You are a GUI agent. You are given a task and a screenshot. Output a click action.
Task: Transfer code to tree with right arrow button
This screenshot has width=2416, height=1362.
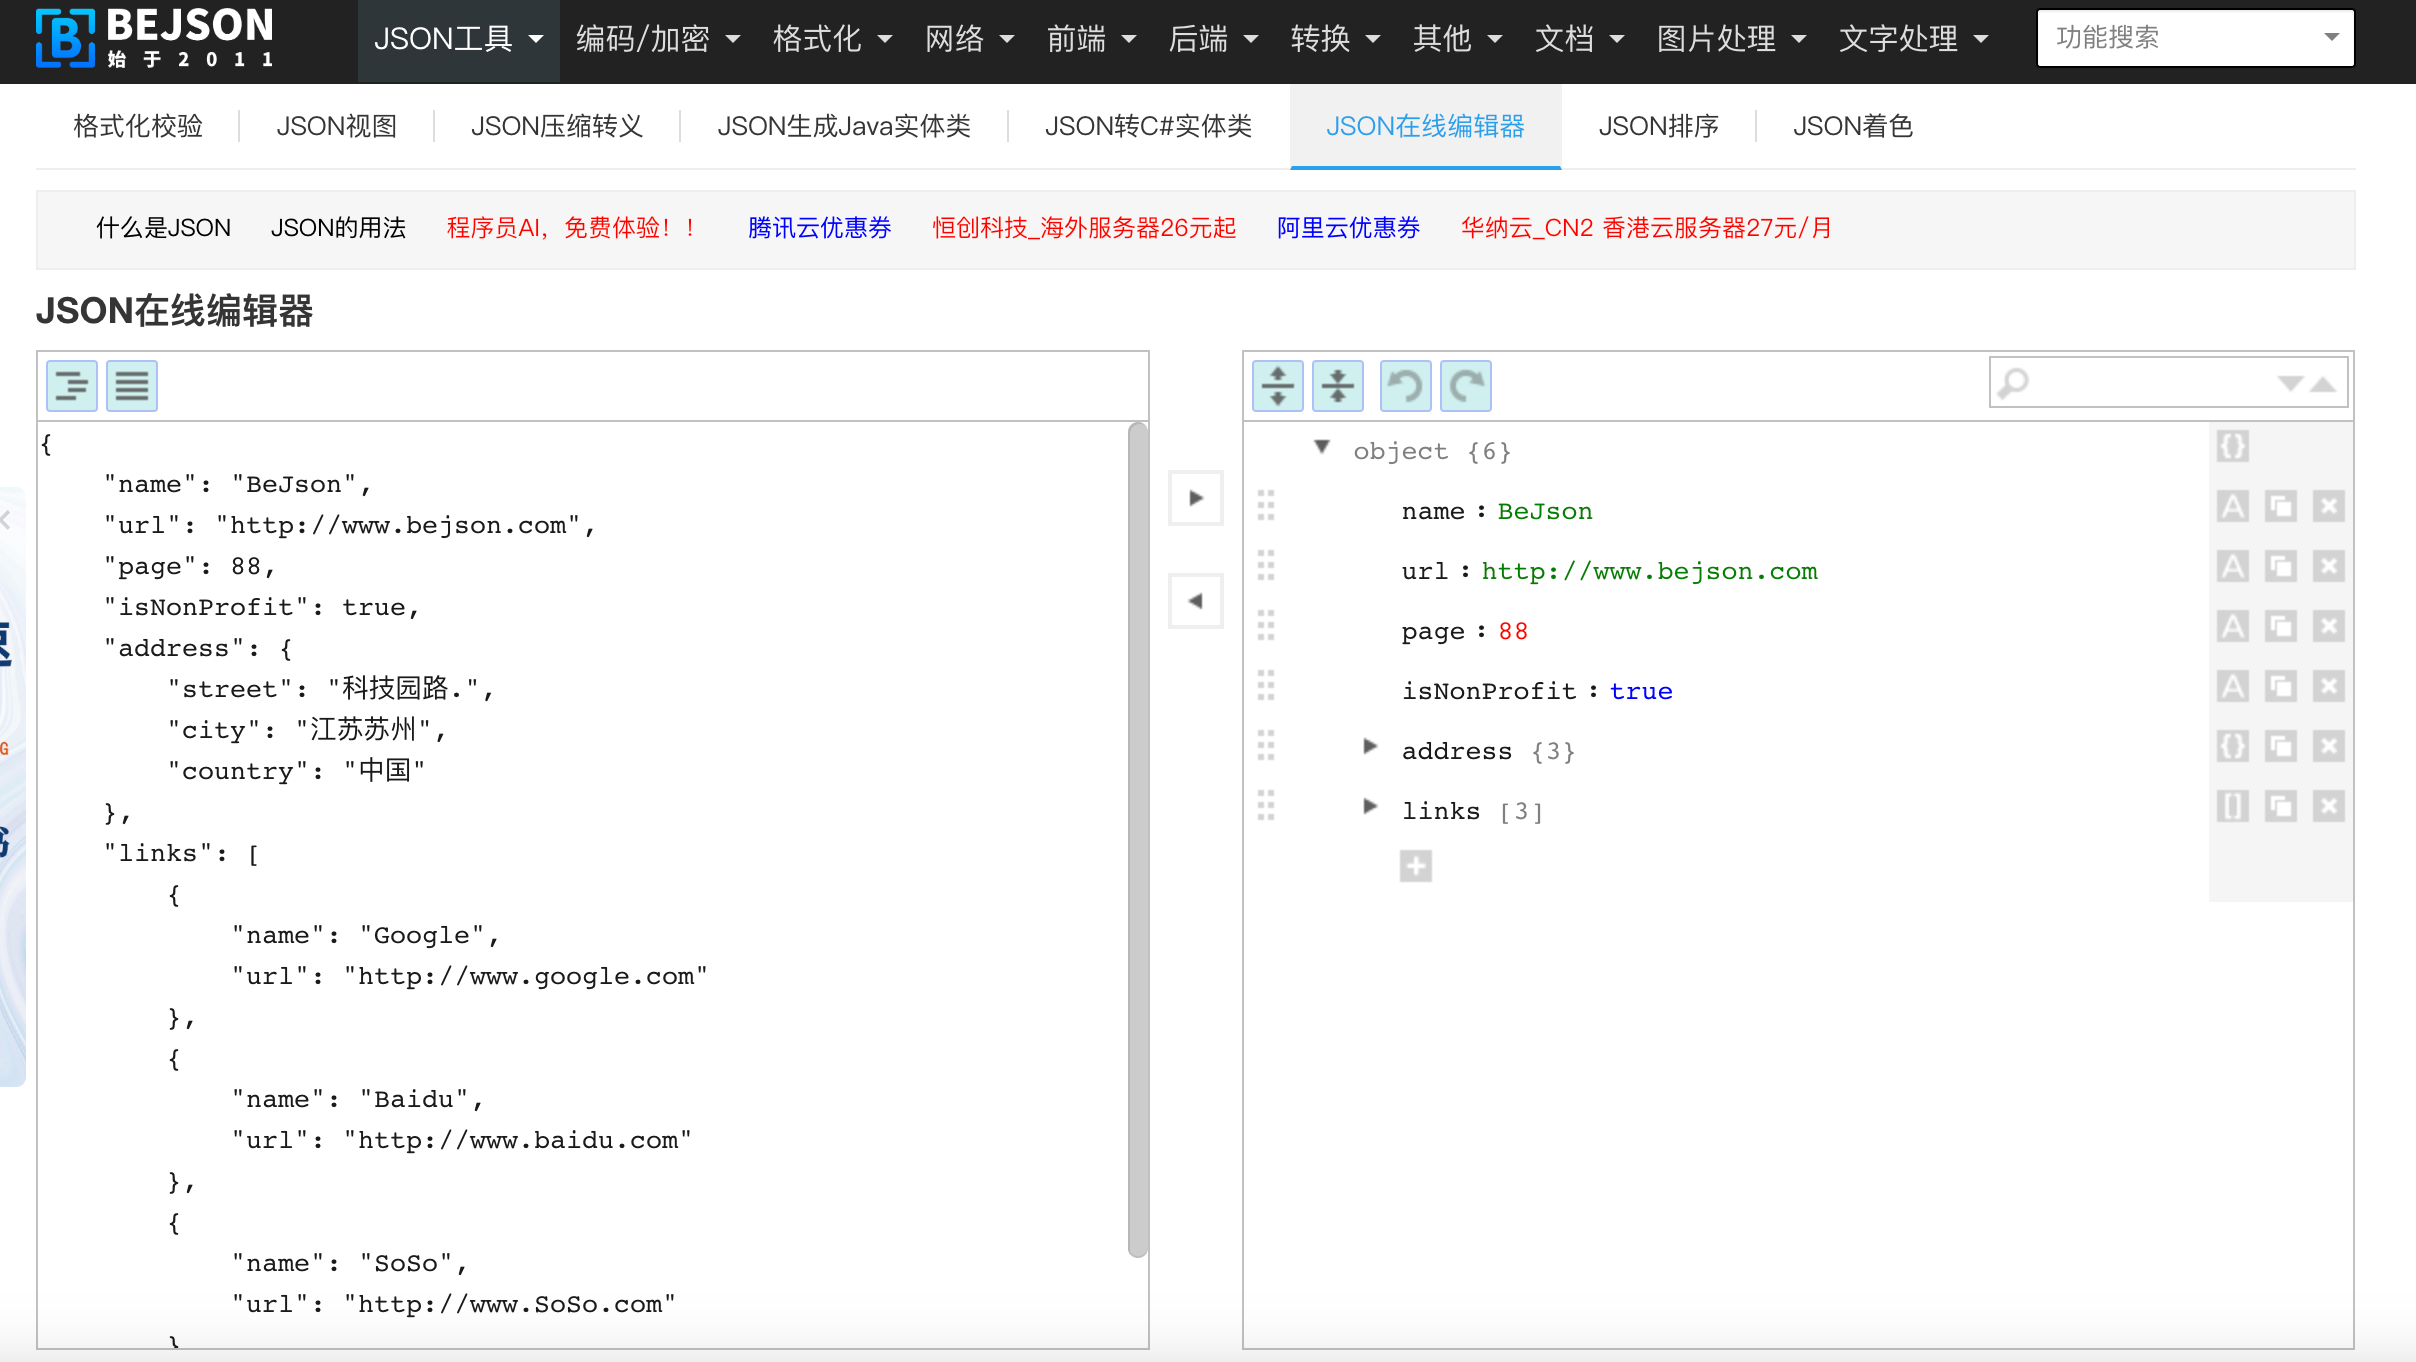(1195, 498)
